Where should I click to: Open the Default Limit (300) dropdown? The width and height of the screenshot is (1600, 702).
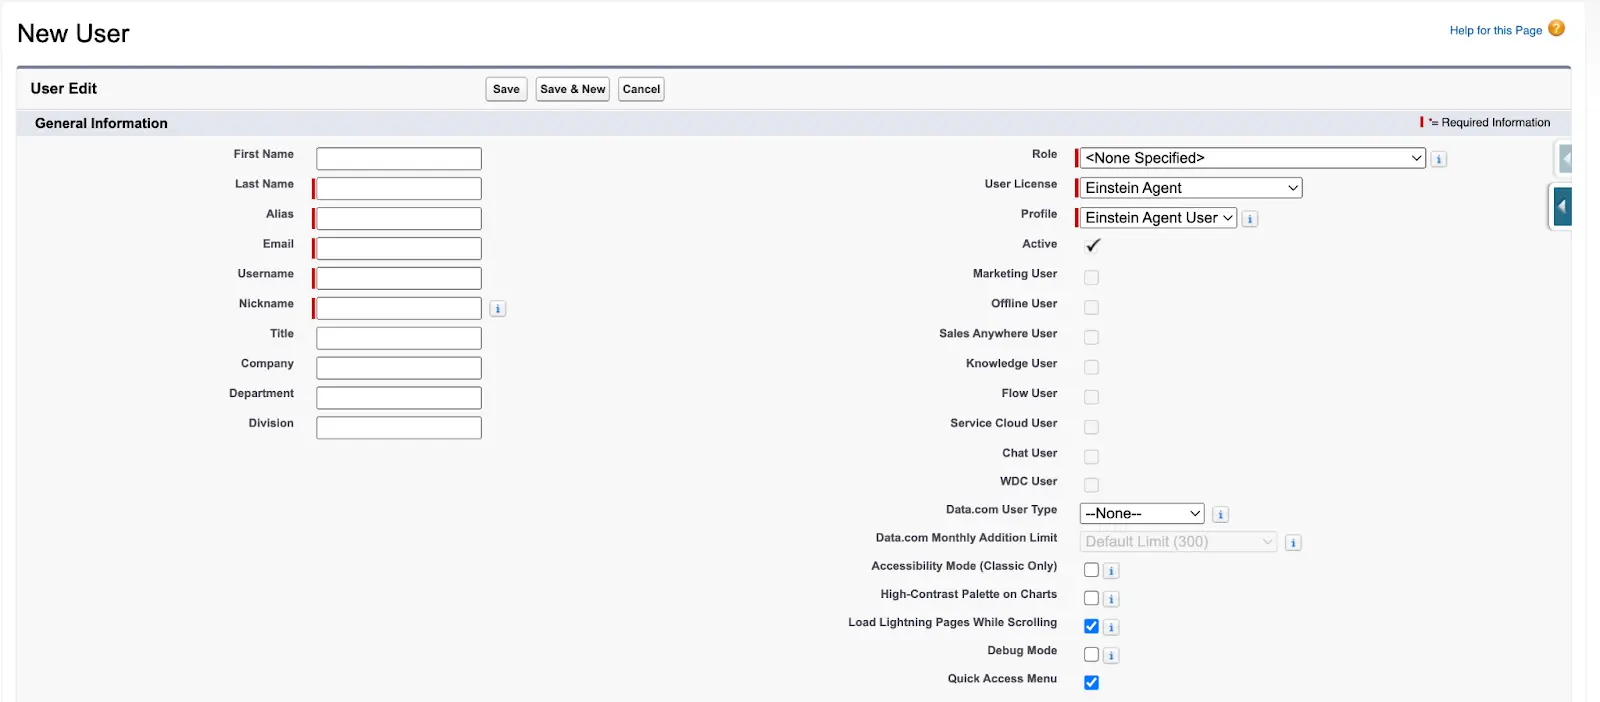tap(1179, 541)
